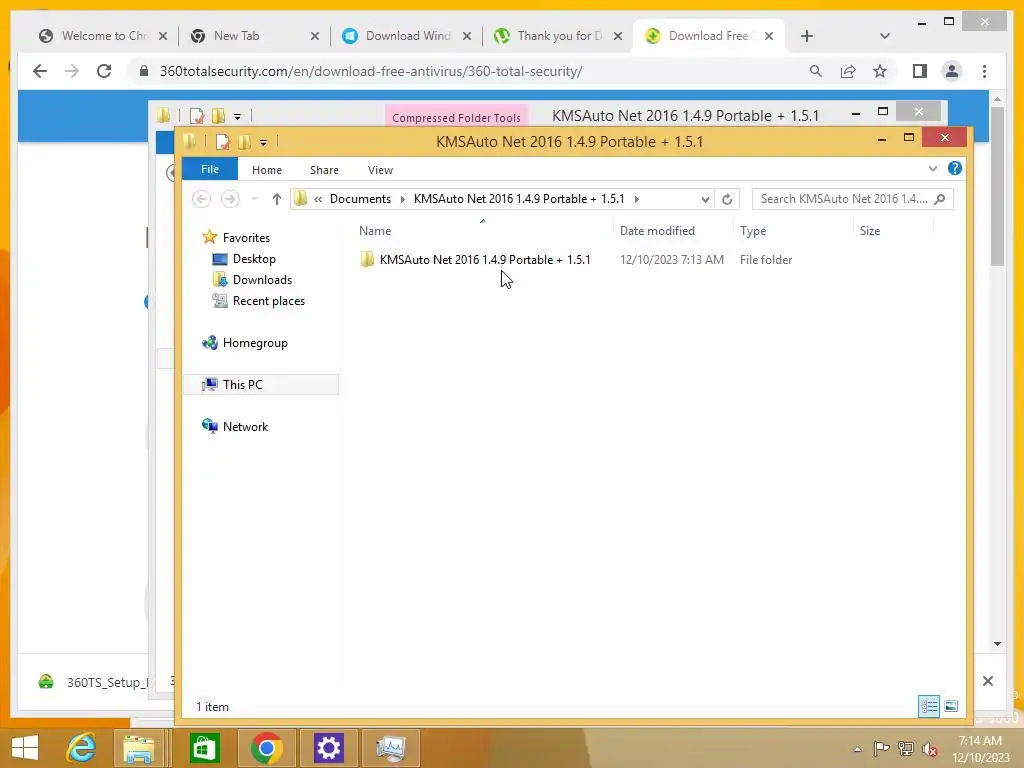Screen dimensions: 1024x768
Task: Select KMSAuto Net folder breadcrumb segment
Action: (x=519, y=199)
